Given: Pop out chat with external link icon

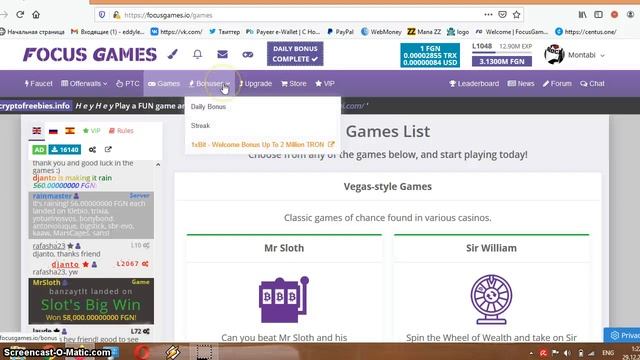Looking at the screenshot, I should (108, 149).
